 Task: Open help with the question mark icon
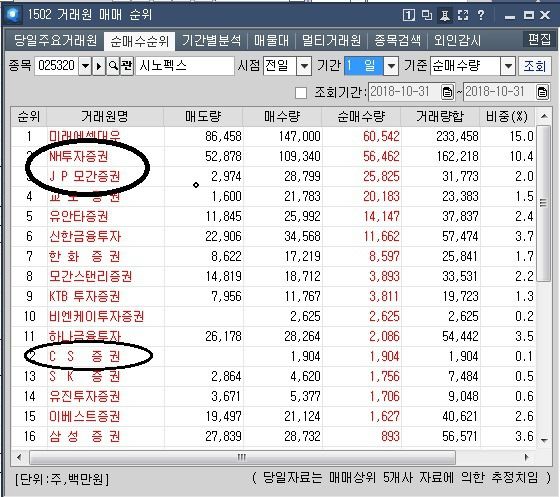(x=481, y=15)
